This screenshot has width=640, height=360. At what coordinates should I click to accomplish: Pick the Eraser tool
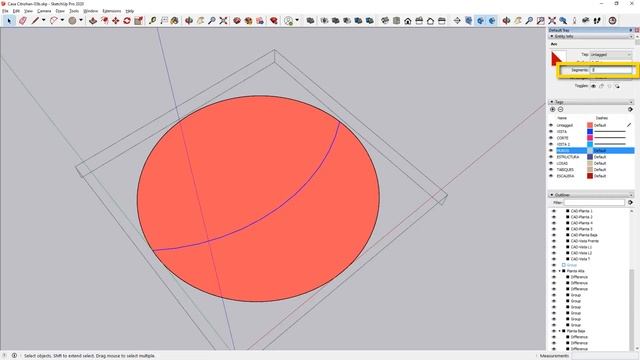[x=22, y=20]
